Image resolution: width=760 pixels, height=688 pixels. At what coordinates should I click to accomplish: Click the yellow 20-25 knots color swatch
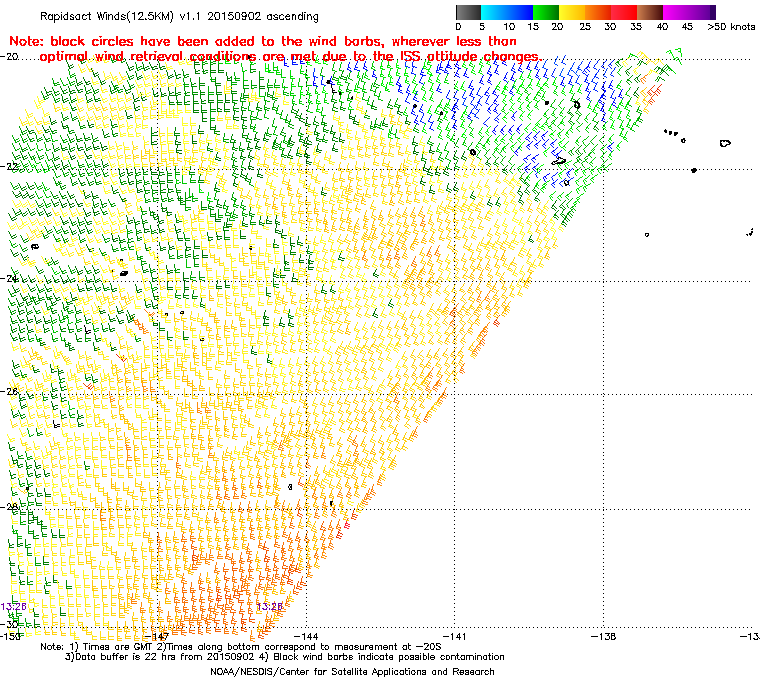pos(572,12)
